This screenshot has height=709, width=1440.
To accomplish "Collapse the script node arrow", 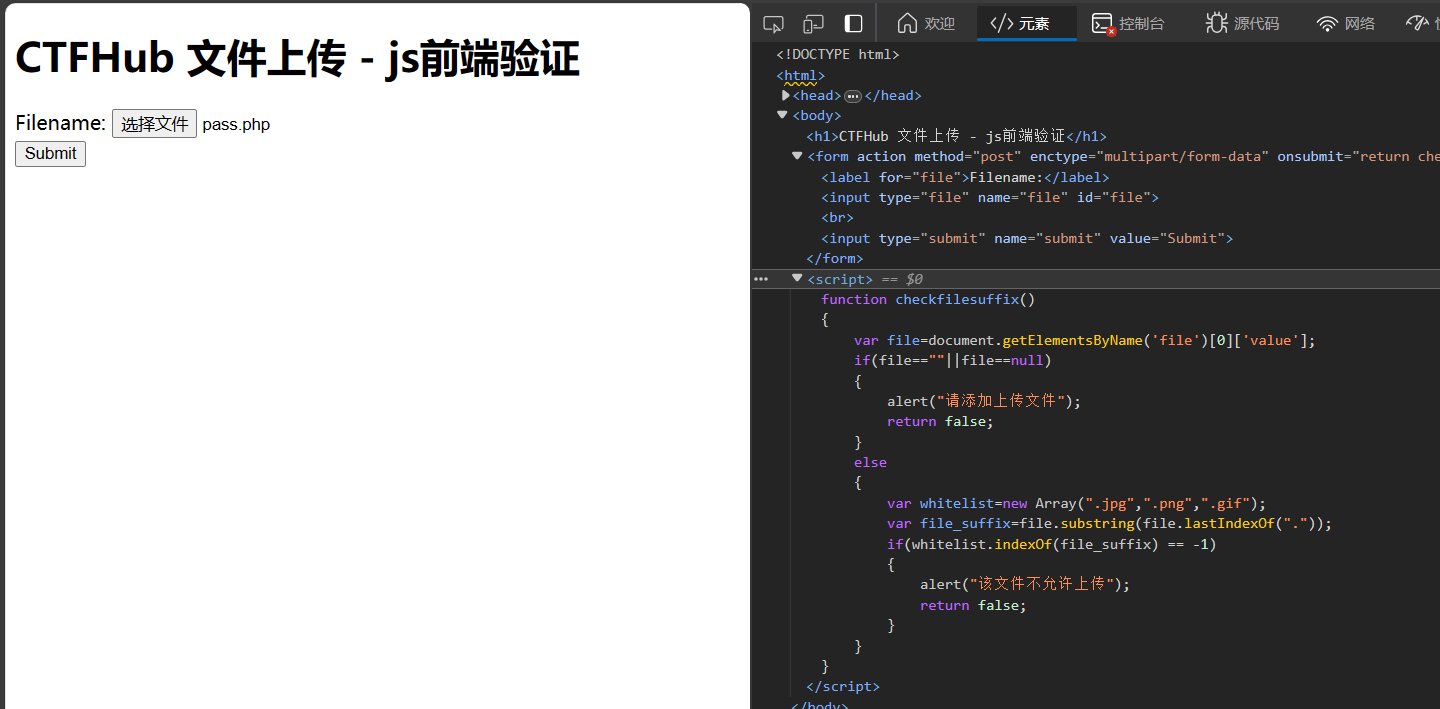I will pos(797,278).
